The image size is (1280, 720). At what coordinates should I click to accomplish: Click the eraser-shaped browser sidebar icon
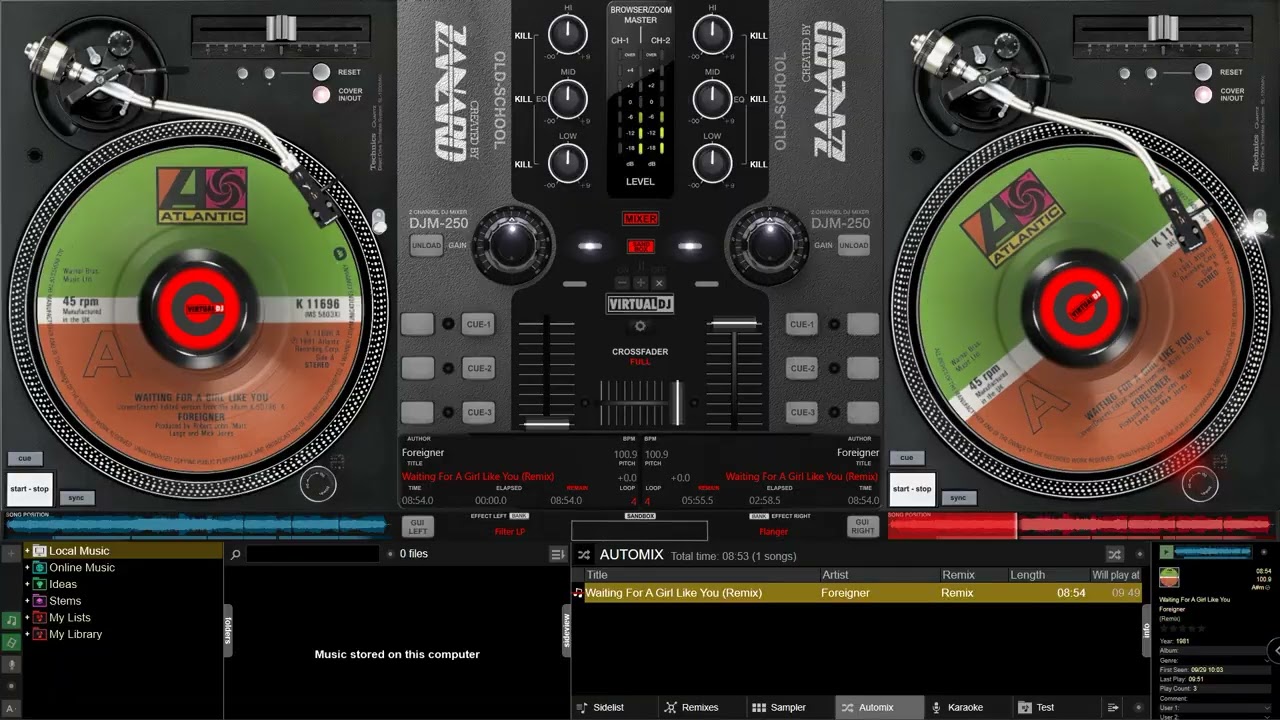pos(11,642)
